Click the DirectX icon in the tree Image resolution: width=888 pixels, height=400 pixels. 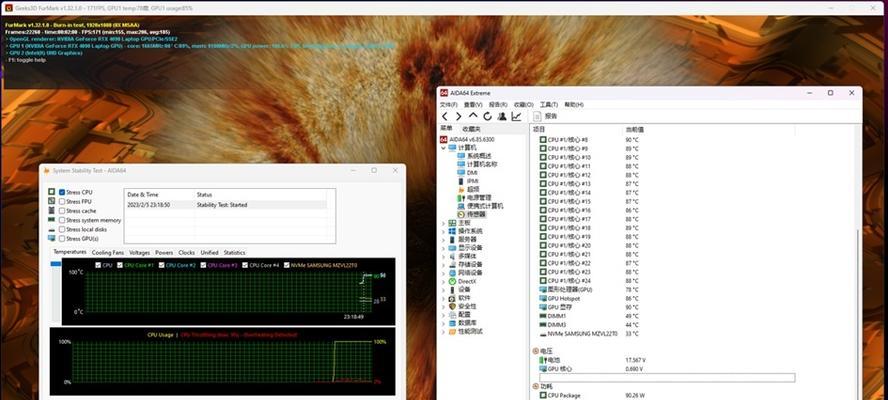pos(452,282)
